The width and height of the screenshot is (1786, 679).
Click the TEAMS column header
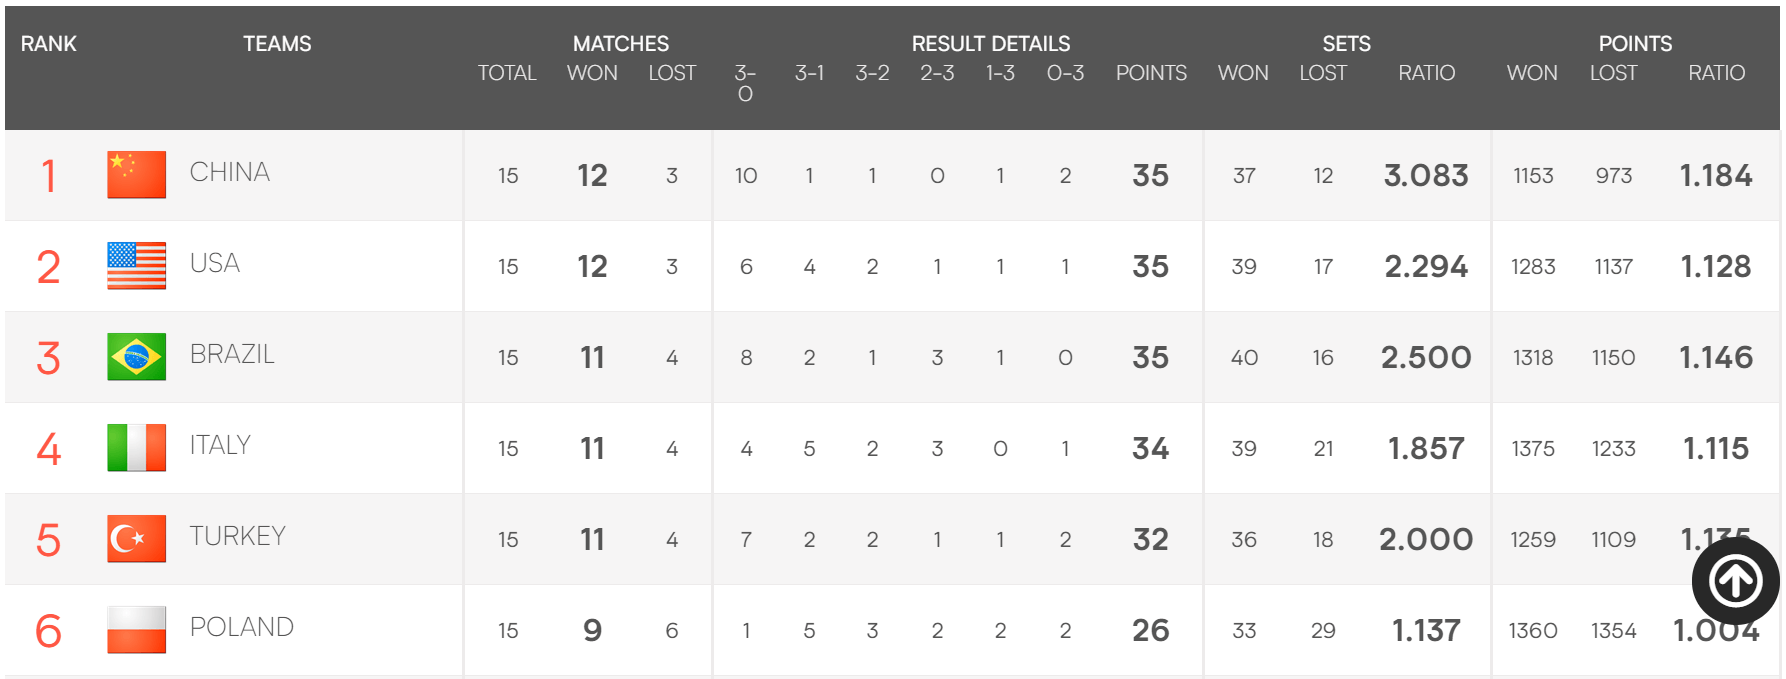(x=277, y=44)
